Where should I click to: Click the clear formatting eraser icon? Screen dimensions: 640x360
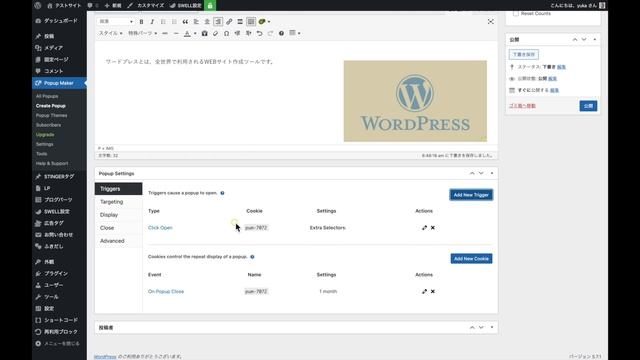(216, 33)
